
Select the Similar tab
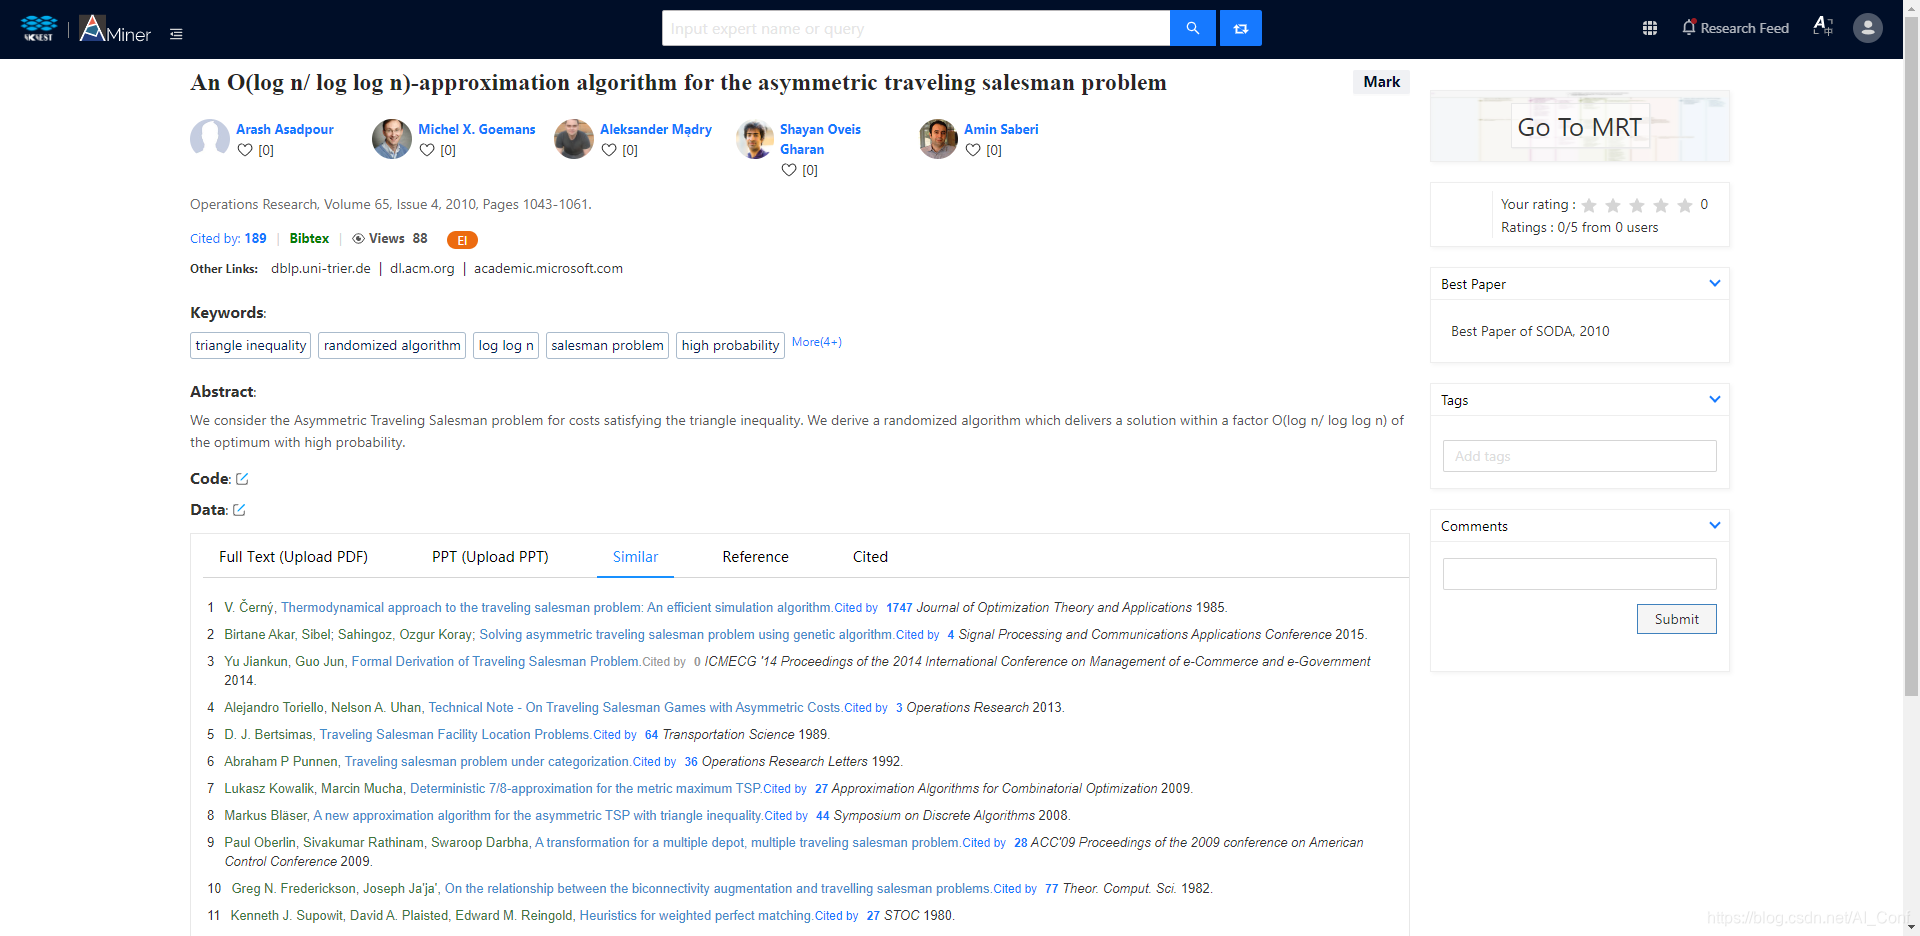point(635,557)
